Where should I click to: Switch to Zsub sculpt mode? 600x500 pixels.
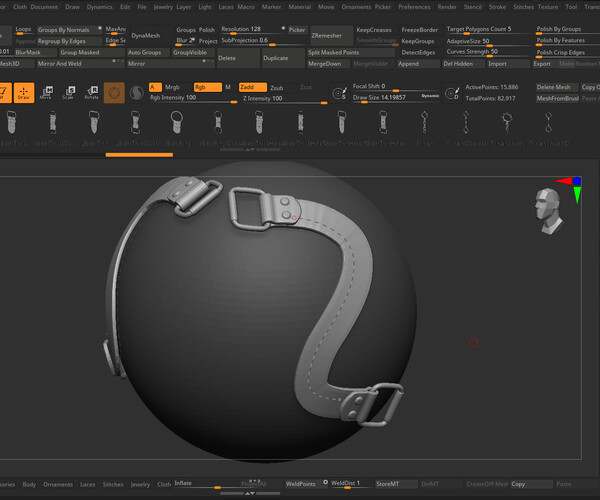click(x=277, y=88)
